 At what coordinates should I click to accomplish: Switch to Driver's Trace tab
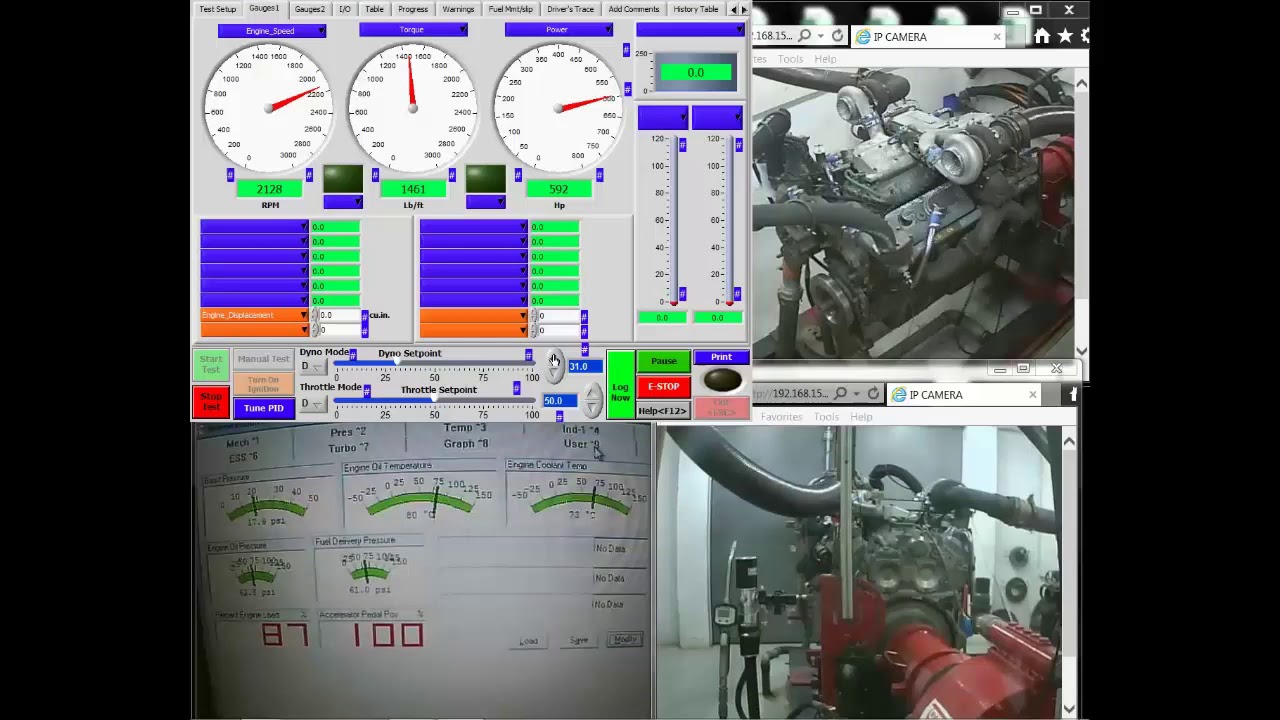point(570,9)
